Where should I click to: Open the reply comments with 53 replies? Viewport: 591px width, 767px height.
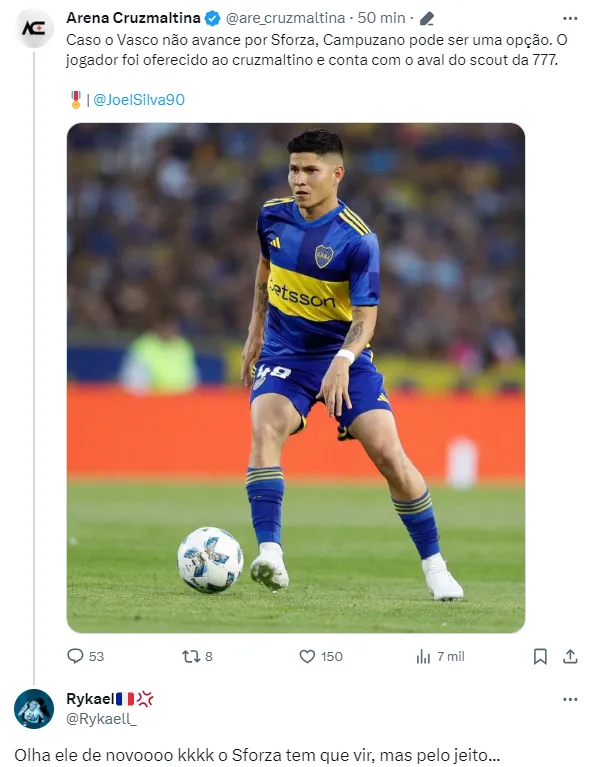pos(86,656)
